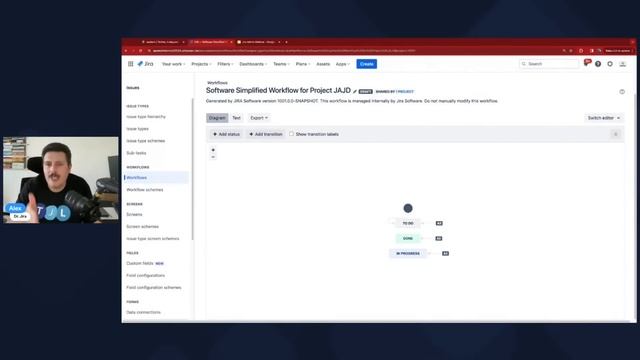Open the Teams dropdown

tap(281, 64)
